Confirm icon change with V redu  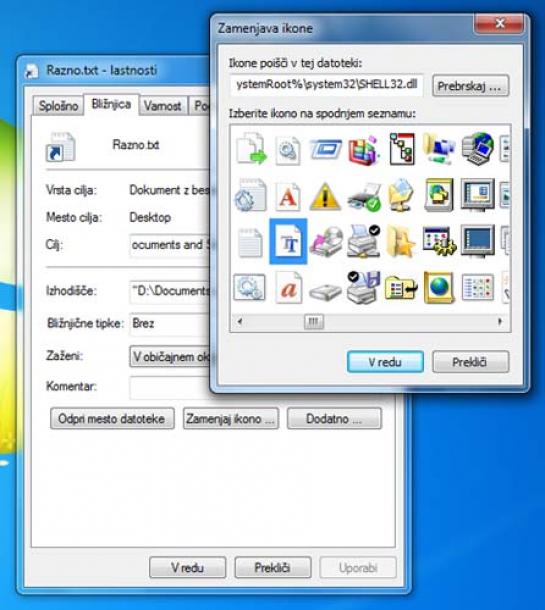(x=385, y=362)
